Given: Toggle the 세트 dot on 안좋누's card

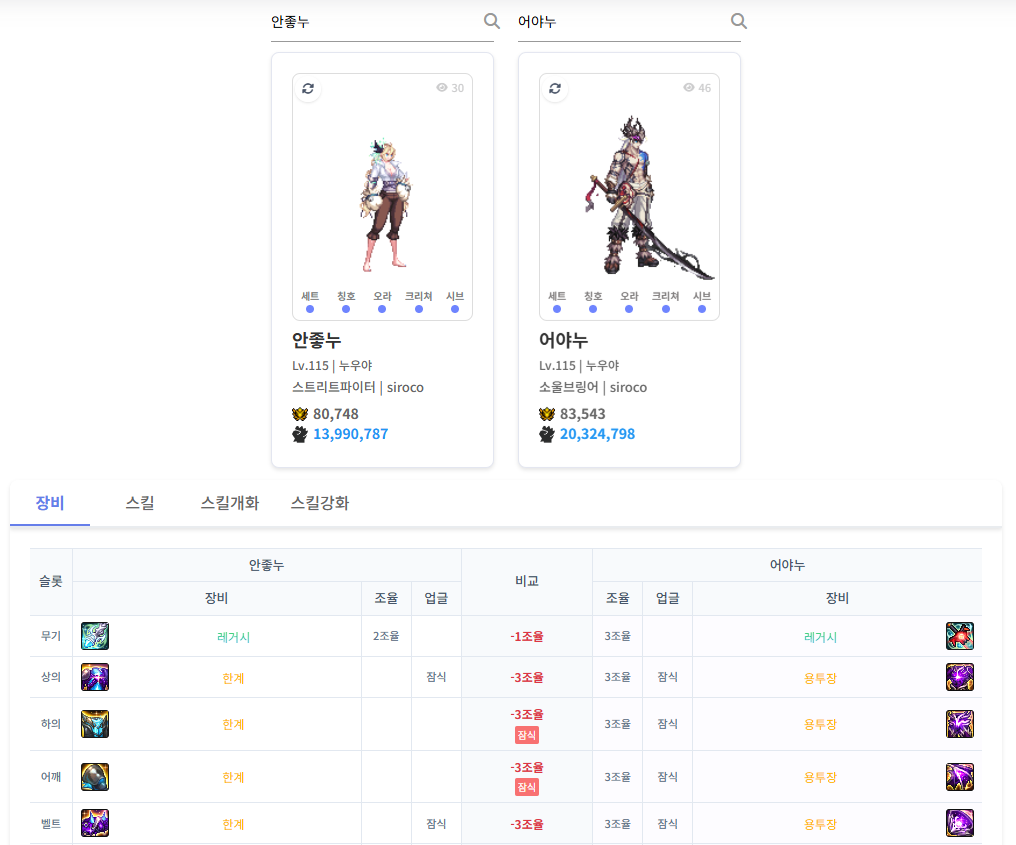Looking at the screenshot, I should (x=310, y=309).
